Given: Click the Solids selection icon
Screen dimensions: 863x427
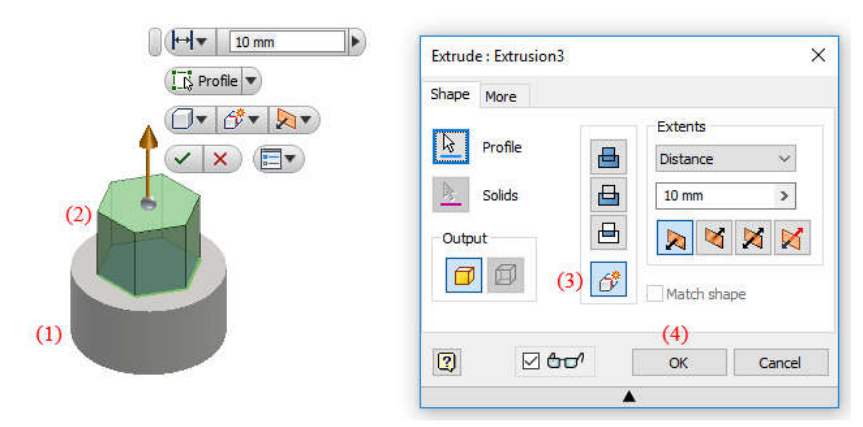Looking at the screenshot, I should [x=451, y=195].
